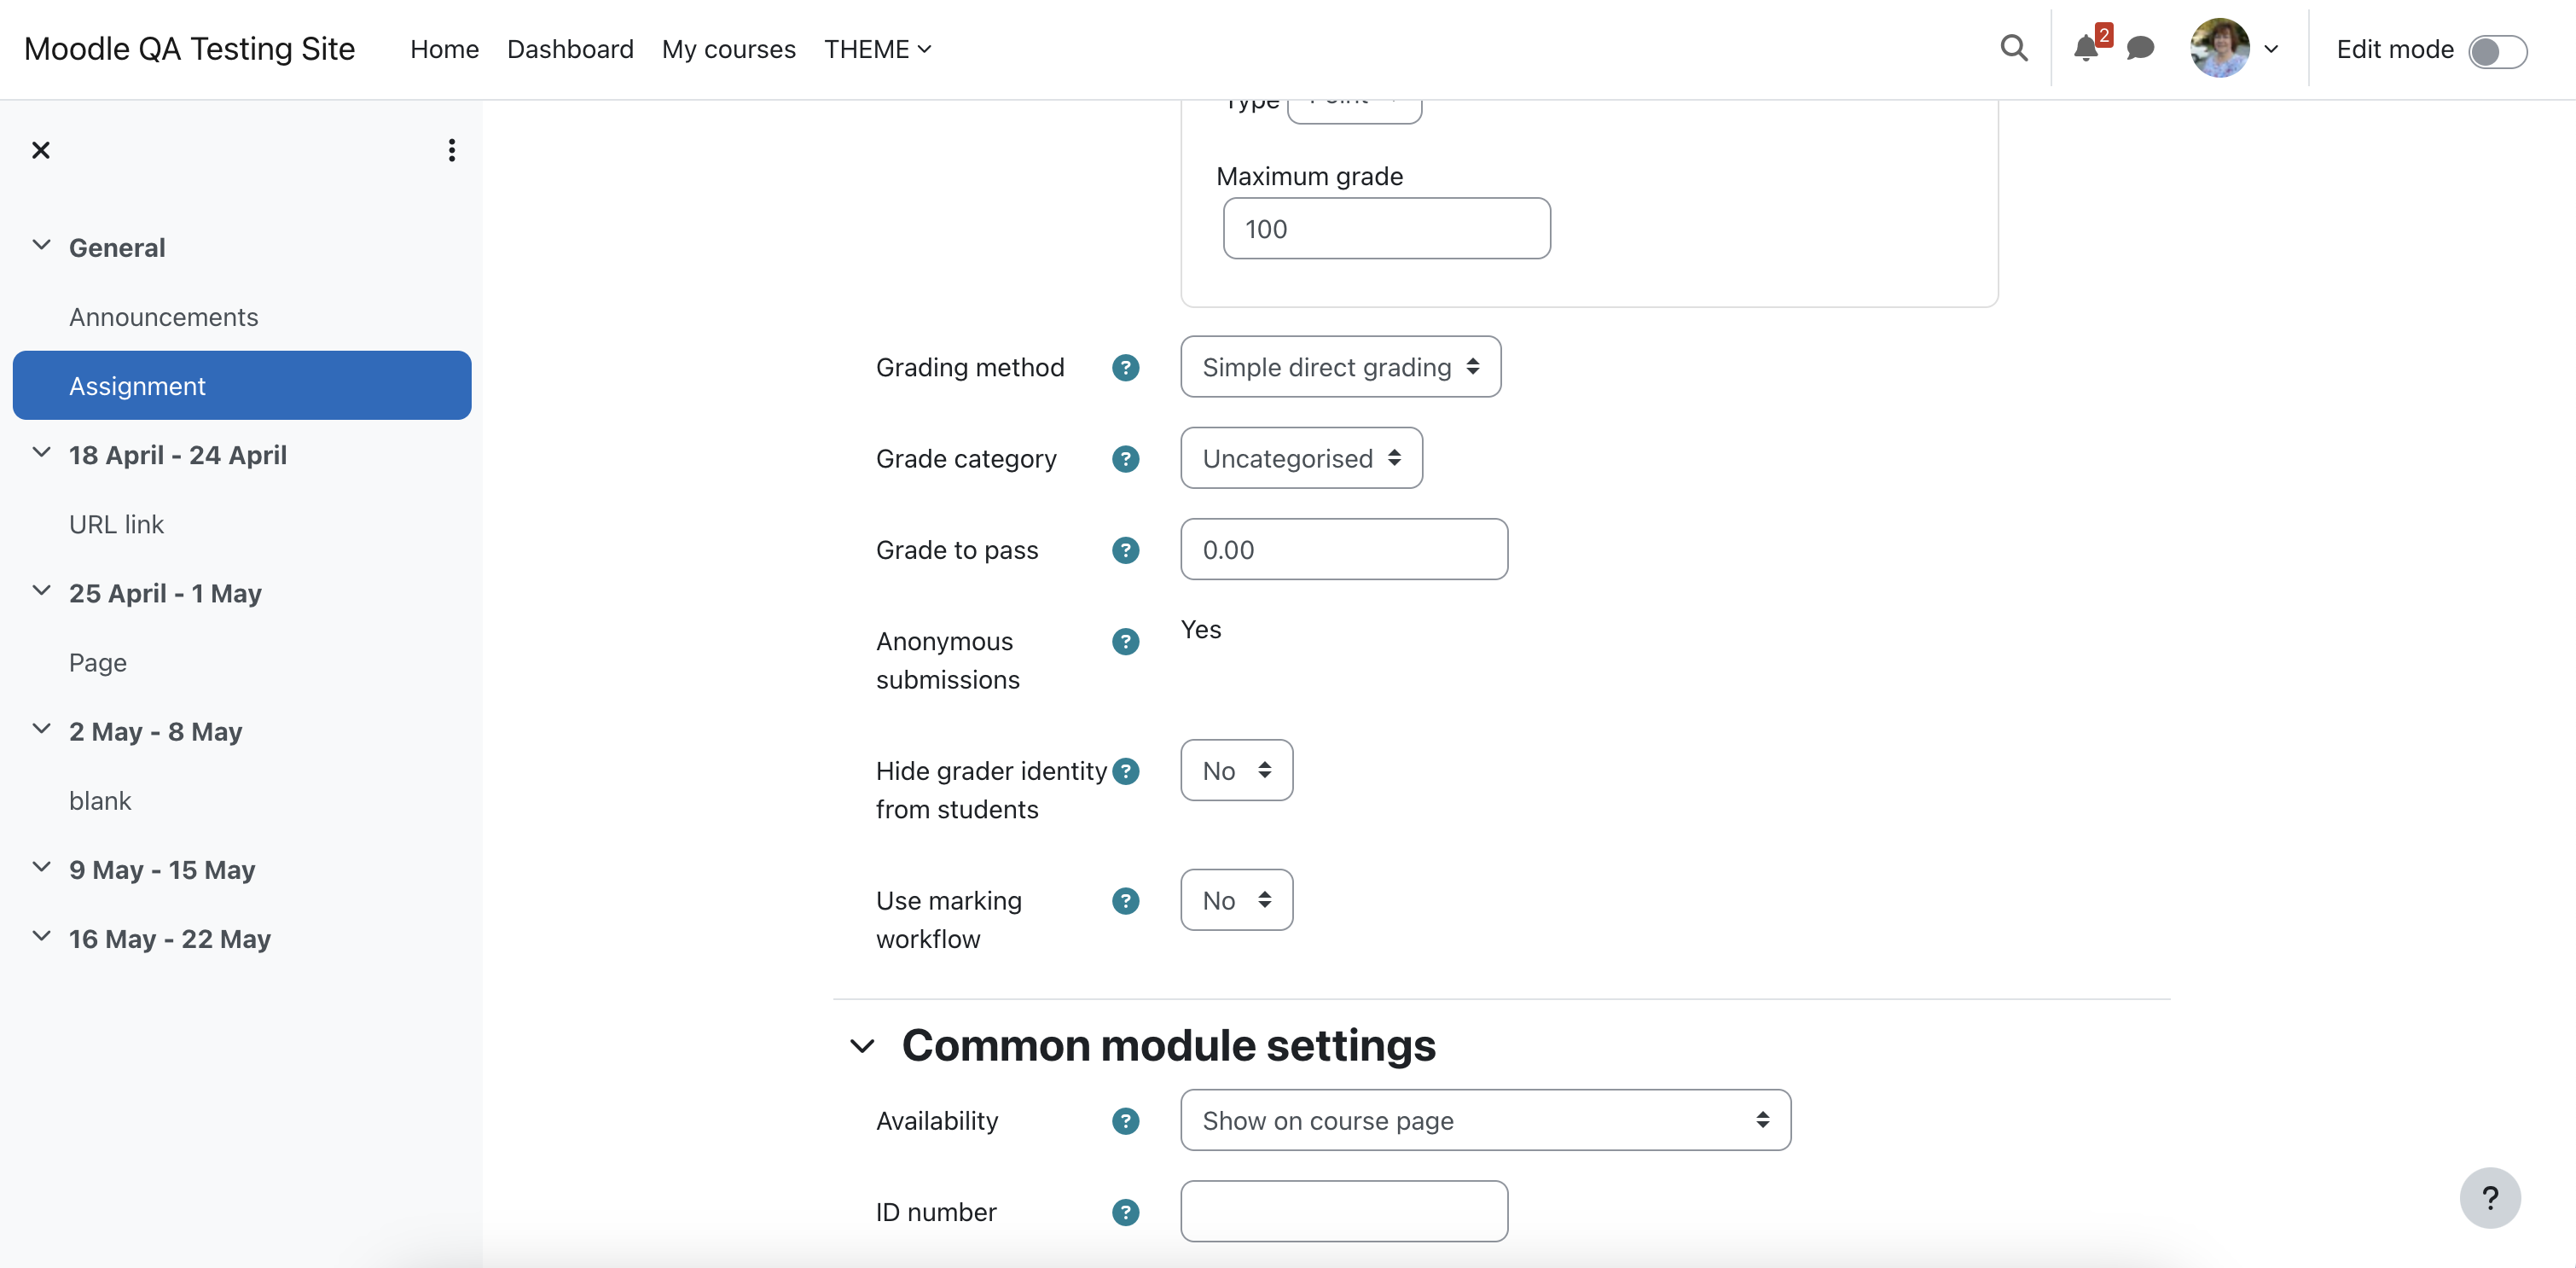Collapse 18 April - 24 April chevron

point(41,452)
